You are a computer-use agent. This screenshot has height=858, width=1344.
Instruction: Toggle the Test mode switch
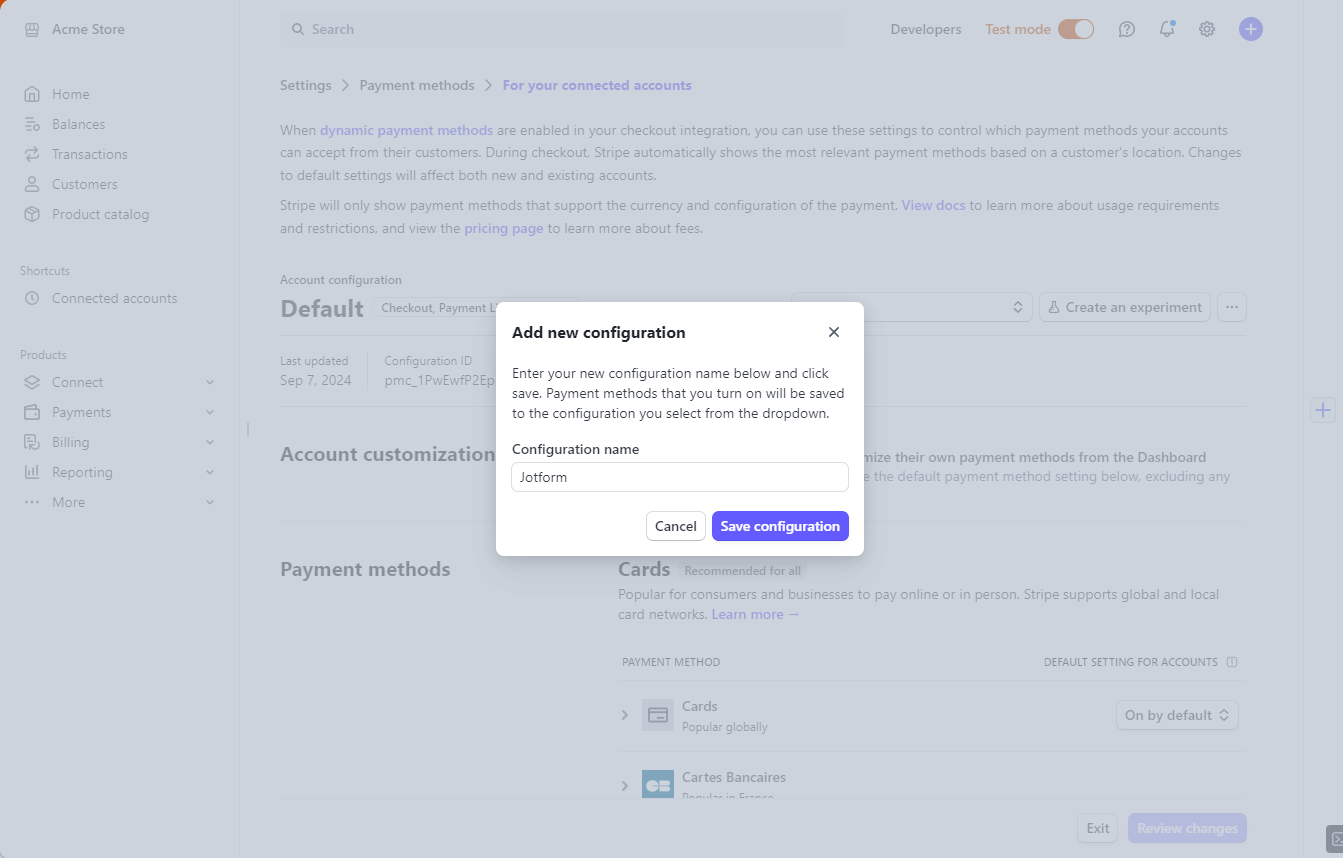(1076, 29)
